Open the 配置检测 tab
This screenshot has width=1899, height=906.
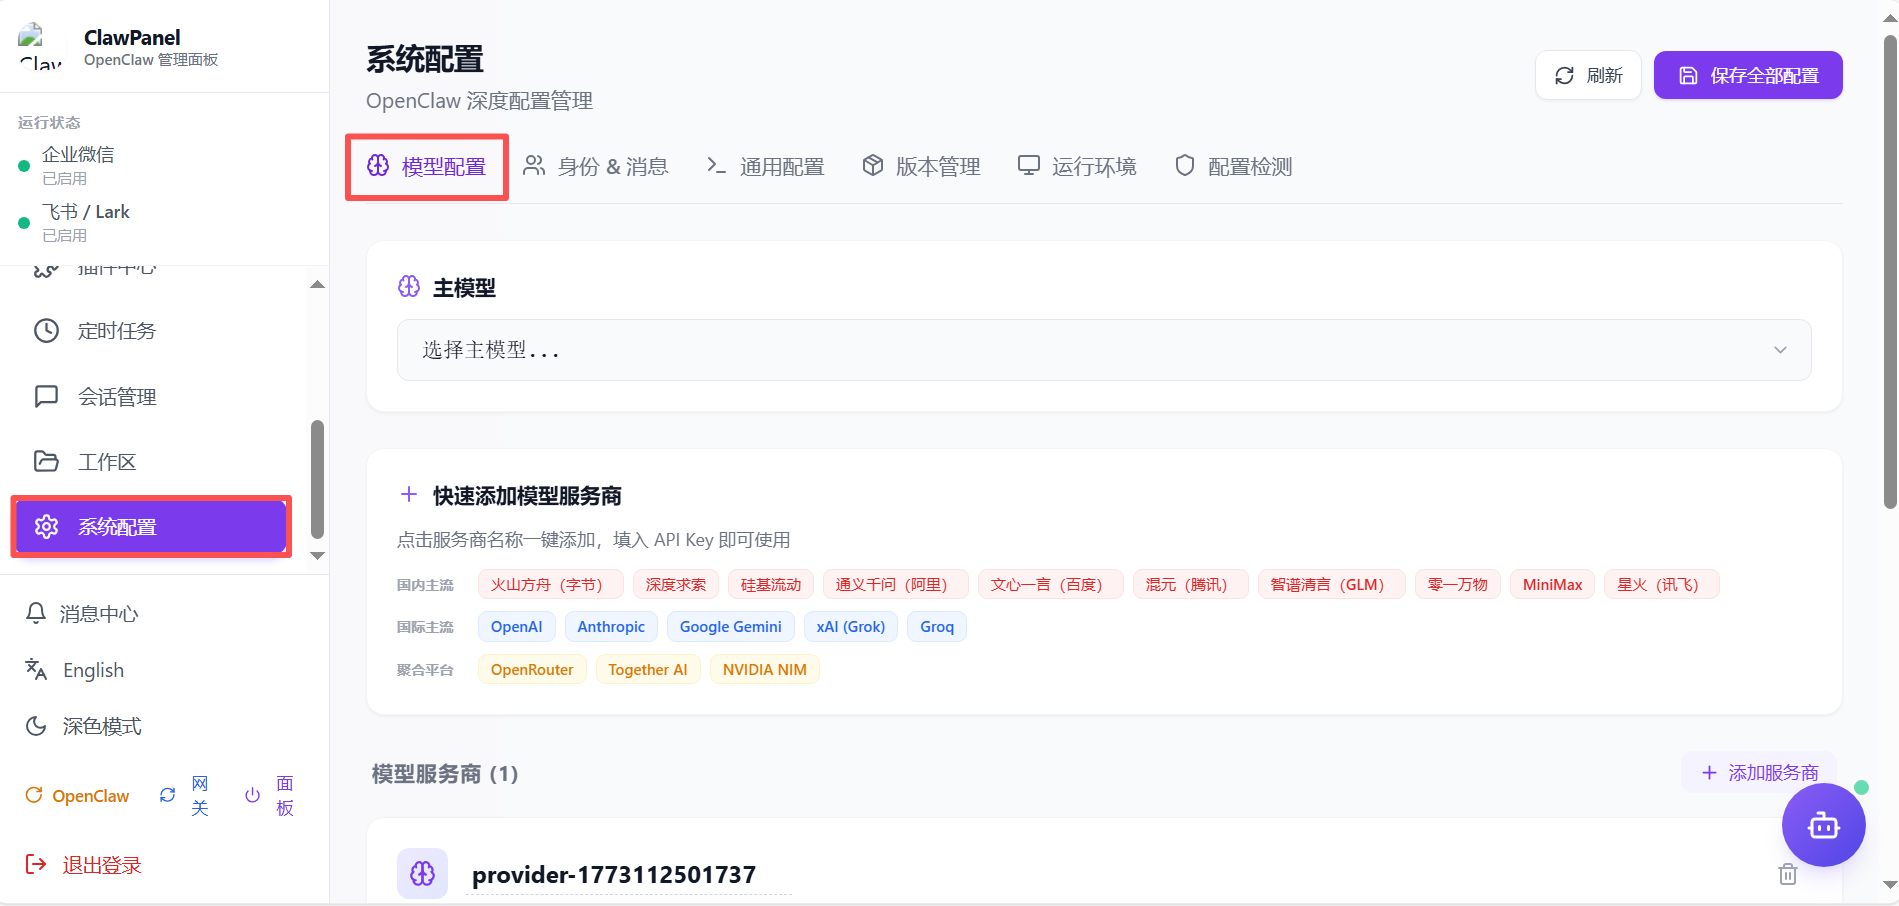pyautogui.click(x=1233, y=167)
